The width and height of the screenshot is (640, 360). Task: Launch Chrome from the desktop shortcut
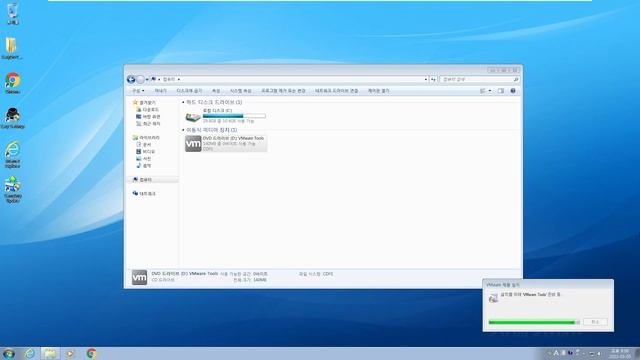(12, 83)
